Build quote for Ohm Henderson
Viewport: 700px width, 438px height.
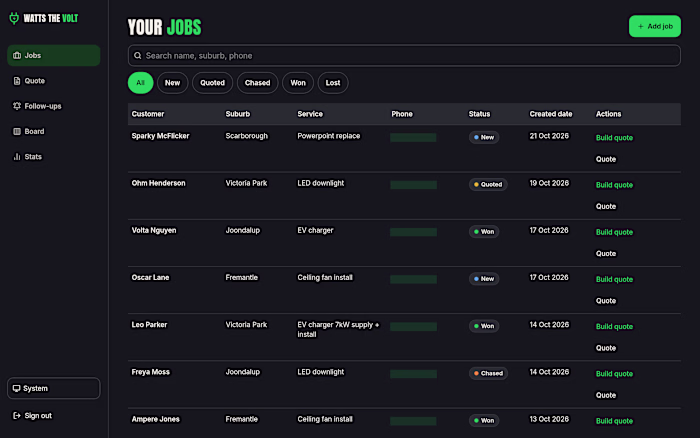click(x=614, y=185)
